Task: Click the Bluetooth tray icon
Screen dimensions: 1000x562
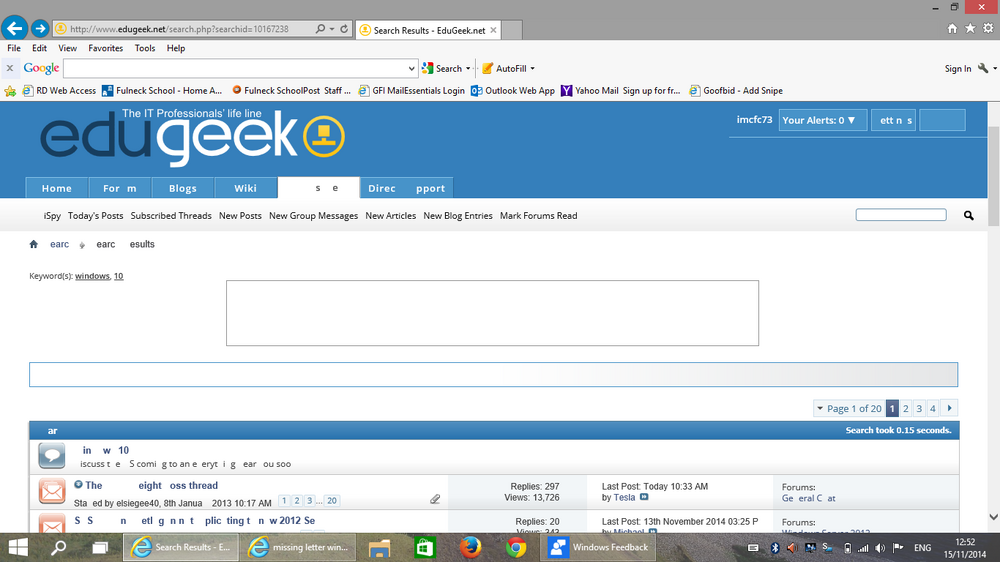Action: click(x=775, y=548)
